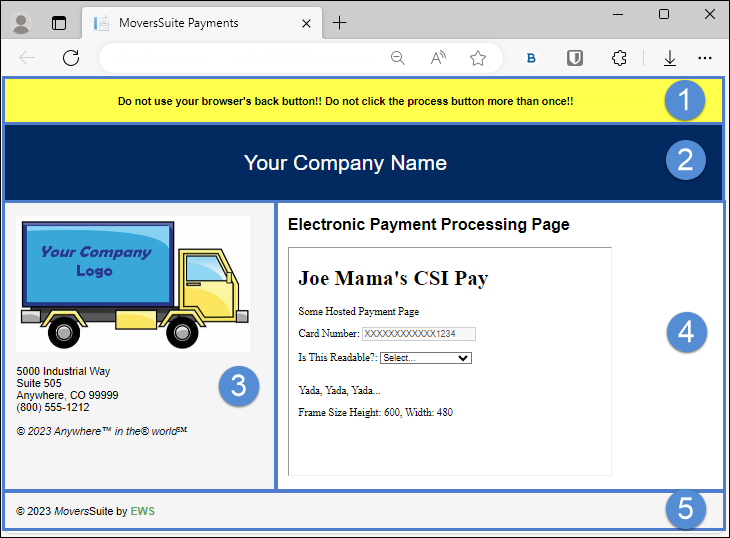Go back with browser back arrow
This screenshot has height=538, width=730.
pyautogui.click(x=27, y=58)
